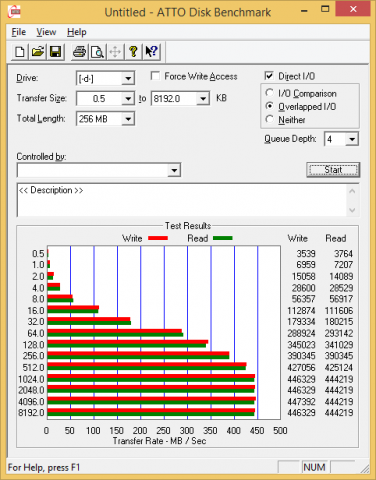The image size is (376, 480).
Task: Click the Transfer Rate - MB / Sec axis label
Action: tap(159, 441)
